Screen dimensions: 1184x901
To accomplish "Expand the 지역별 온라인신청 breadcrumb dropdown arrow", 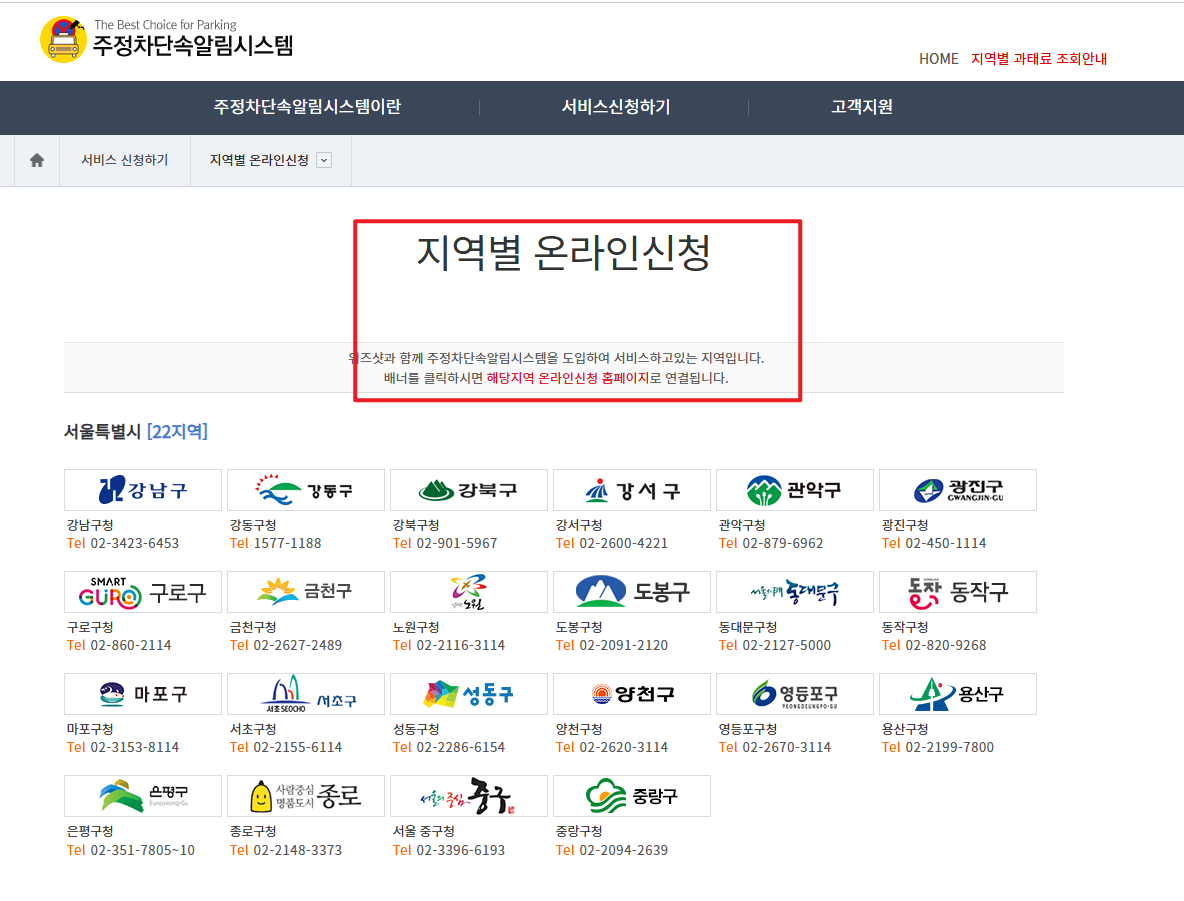I will tap(324, 160).
